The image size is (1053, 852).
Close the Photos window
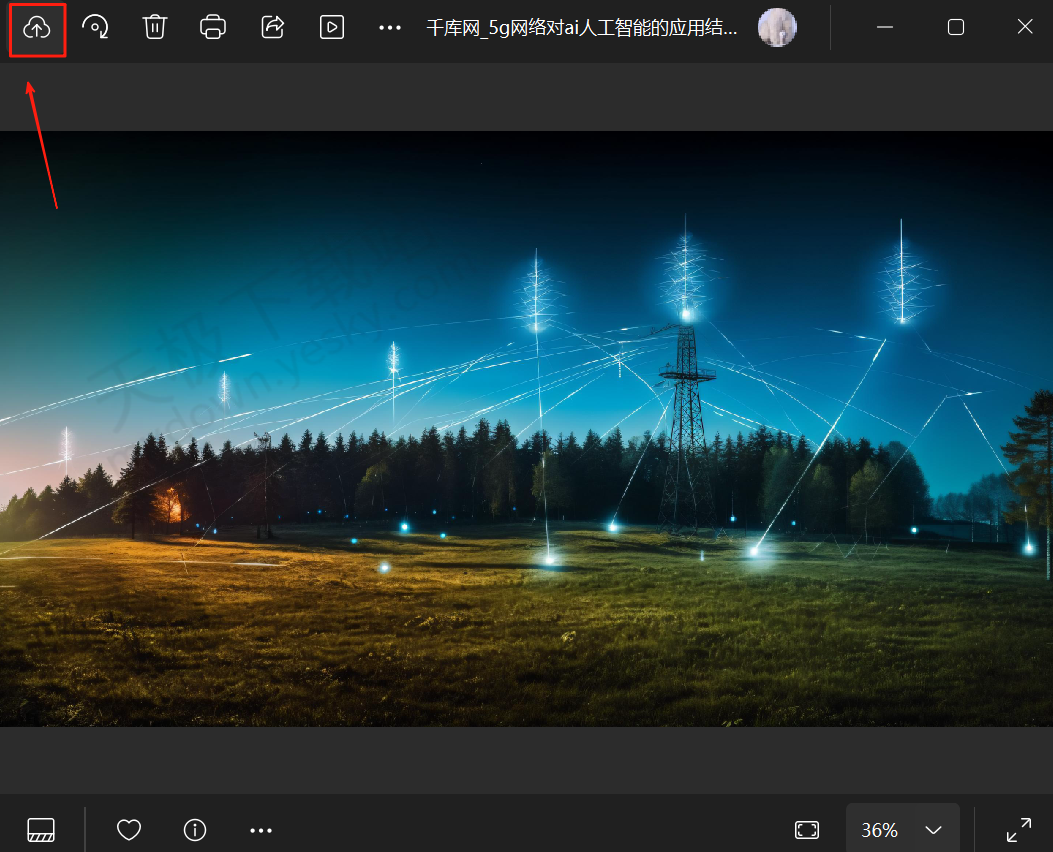[1025, 26]
